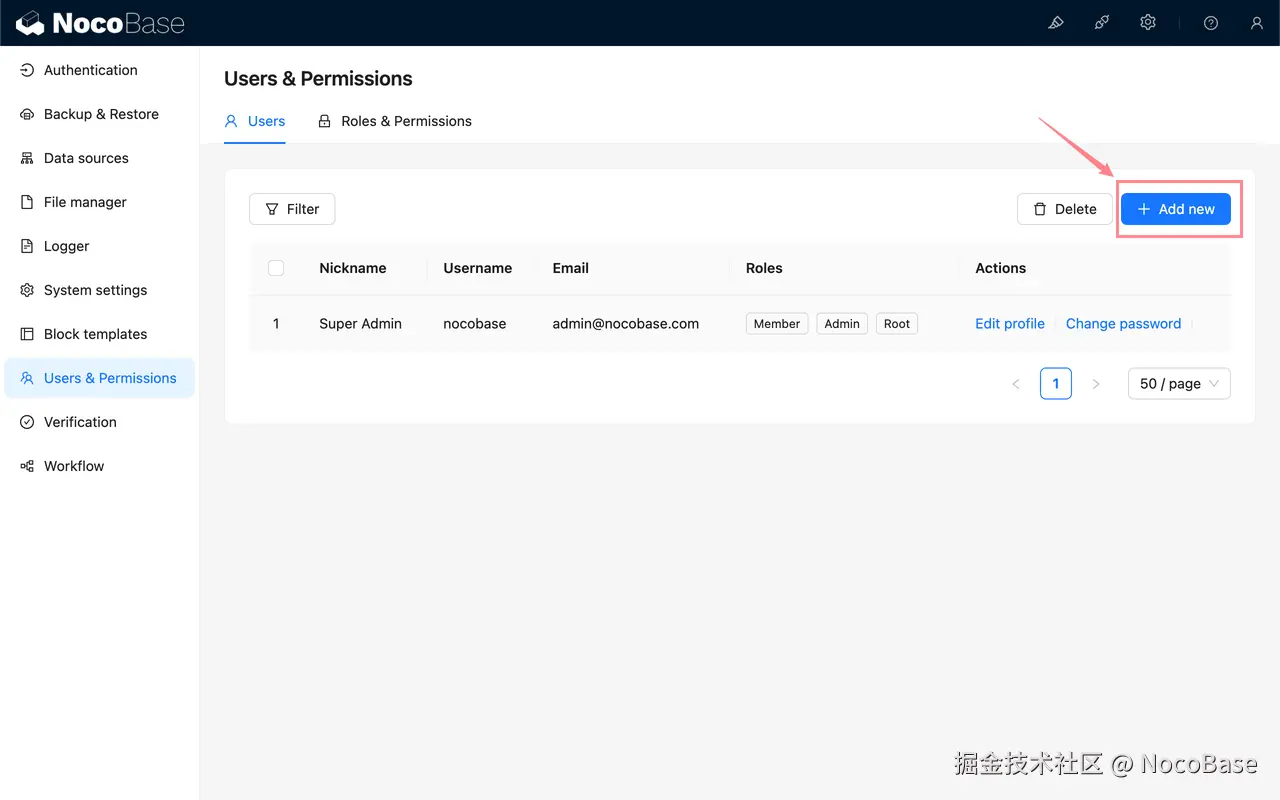Open Workflow in the sidebar
The image size is (1280, 800).
[74, 466]
